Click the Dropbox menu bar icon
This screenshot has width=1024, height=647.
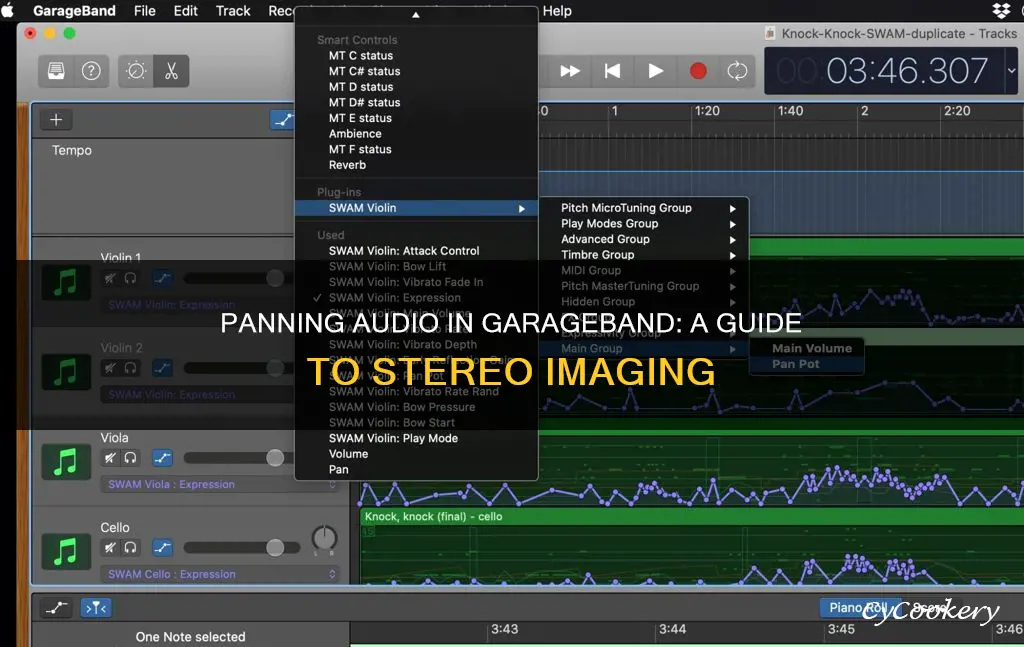coord(1001,10)
